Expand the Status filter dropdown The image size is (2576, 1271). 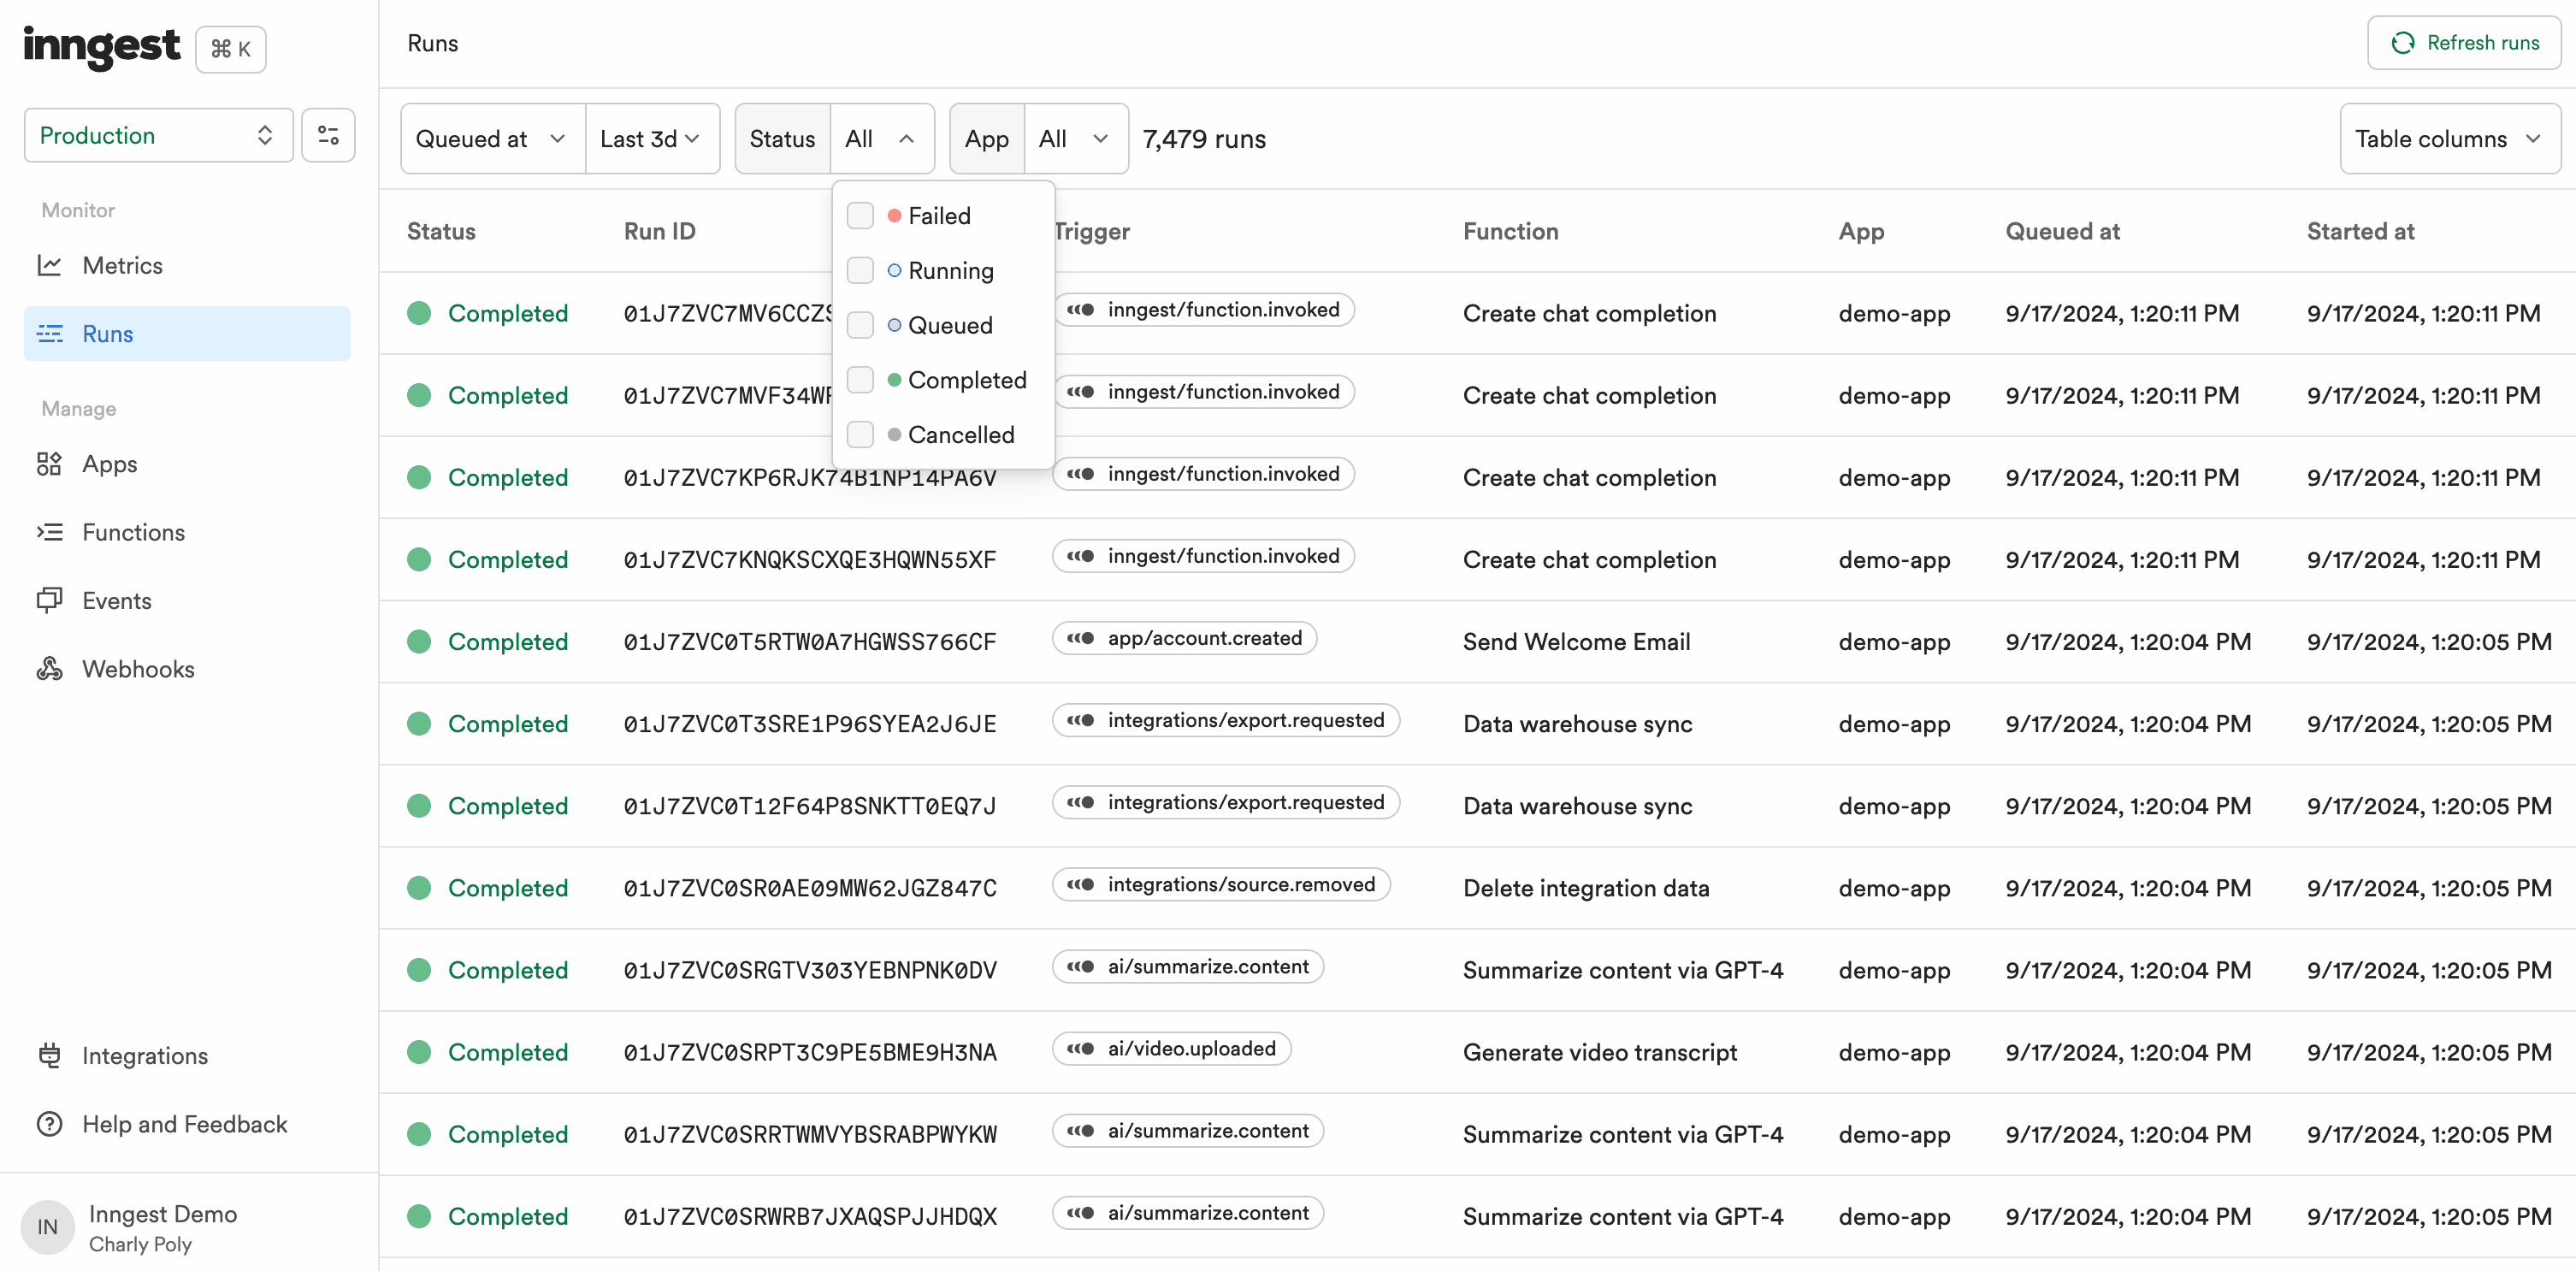(881, 138)
